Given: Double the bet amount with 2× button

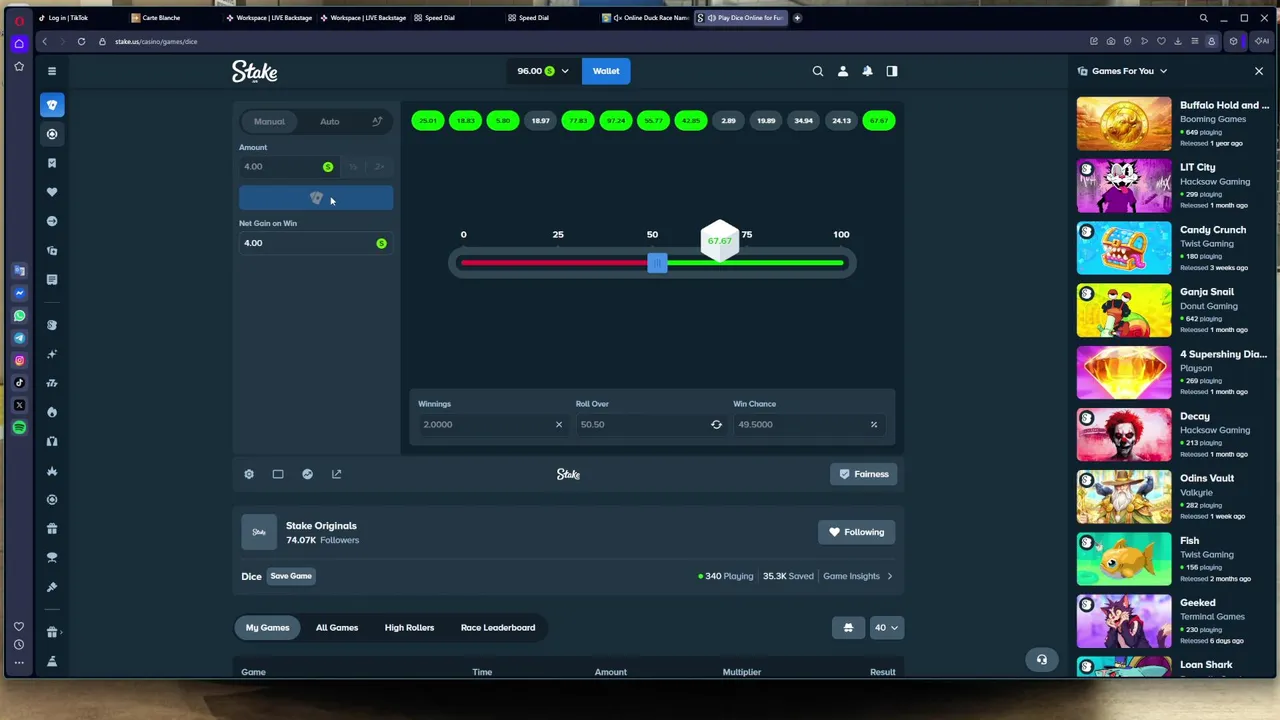Looking at the screenshot, I should pos(379,167).
